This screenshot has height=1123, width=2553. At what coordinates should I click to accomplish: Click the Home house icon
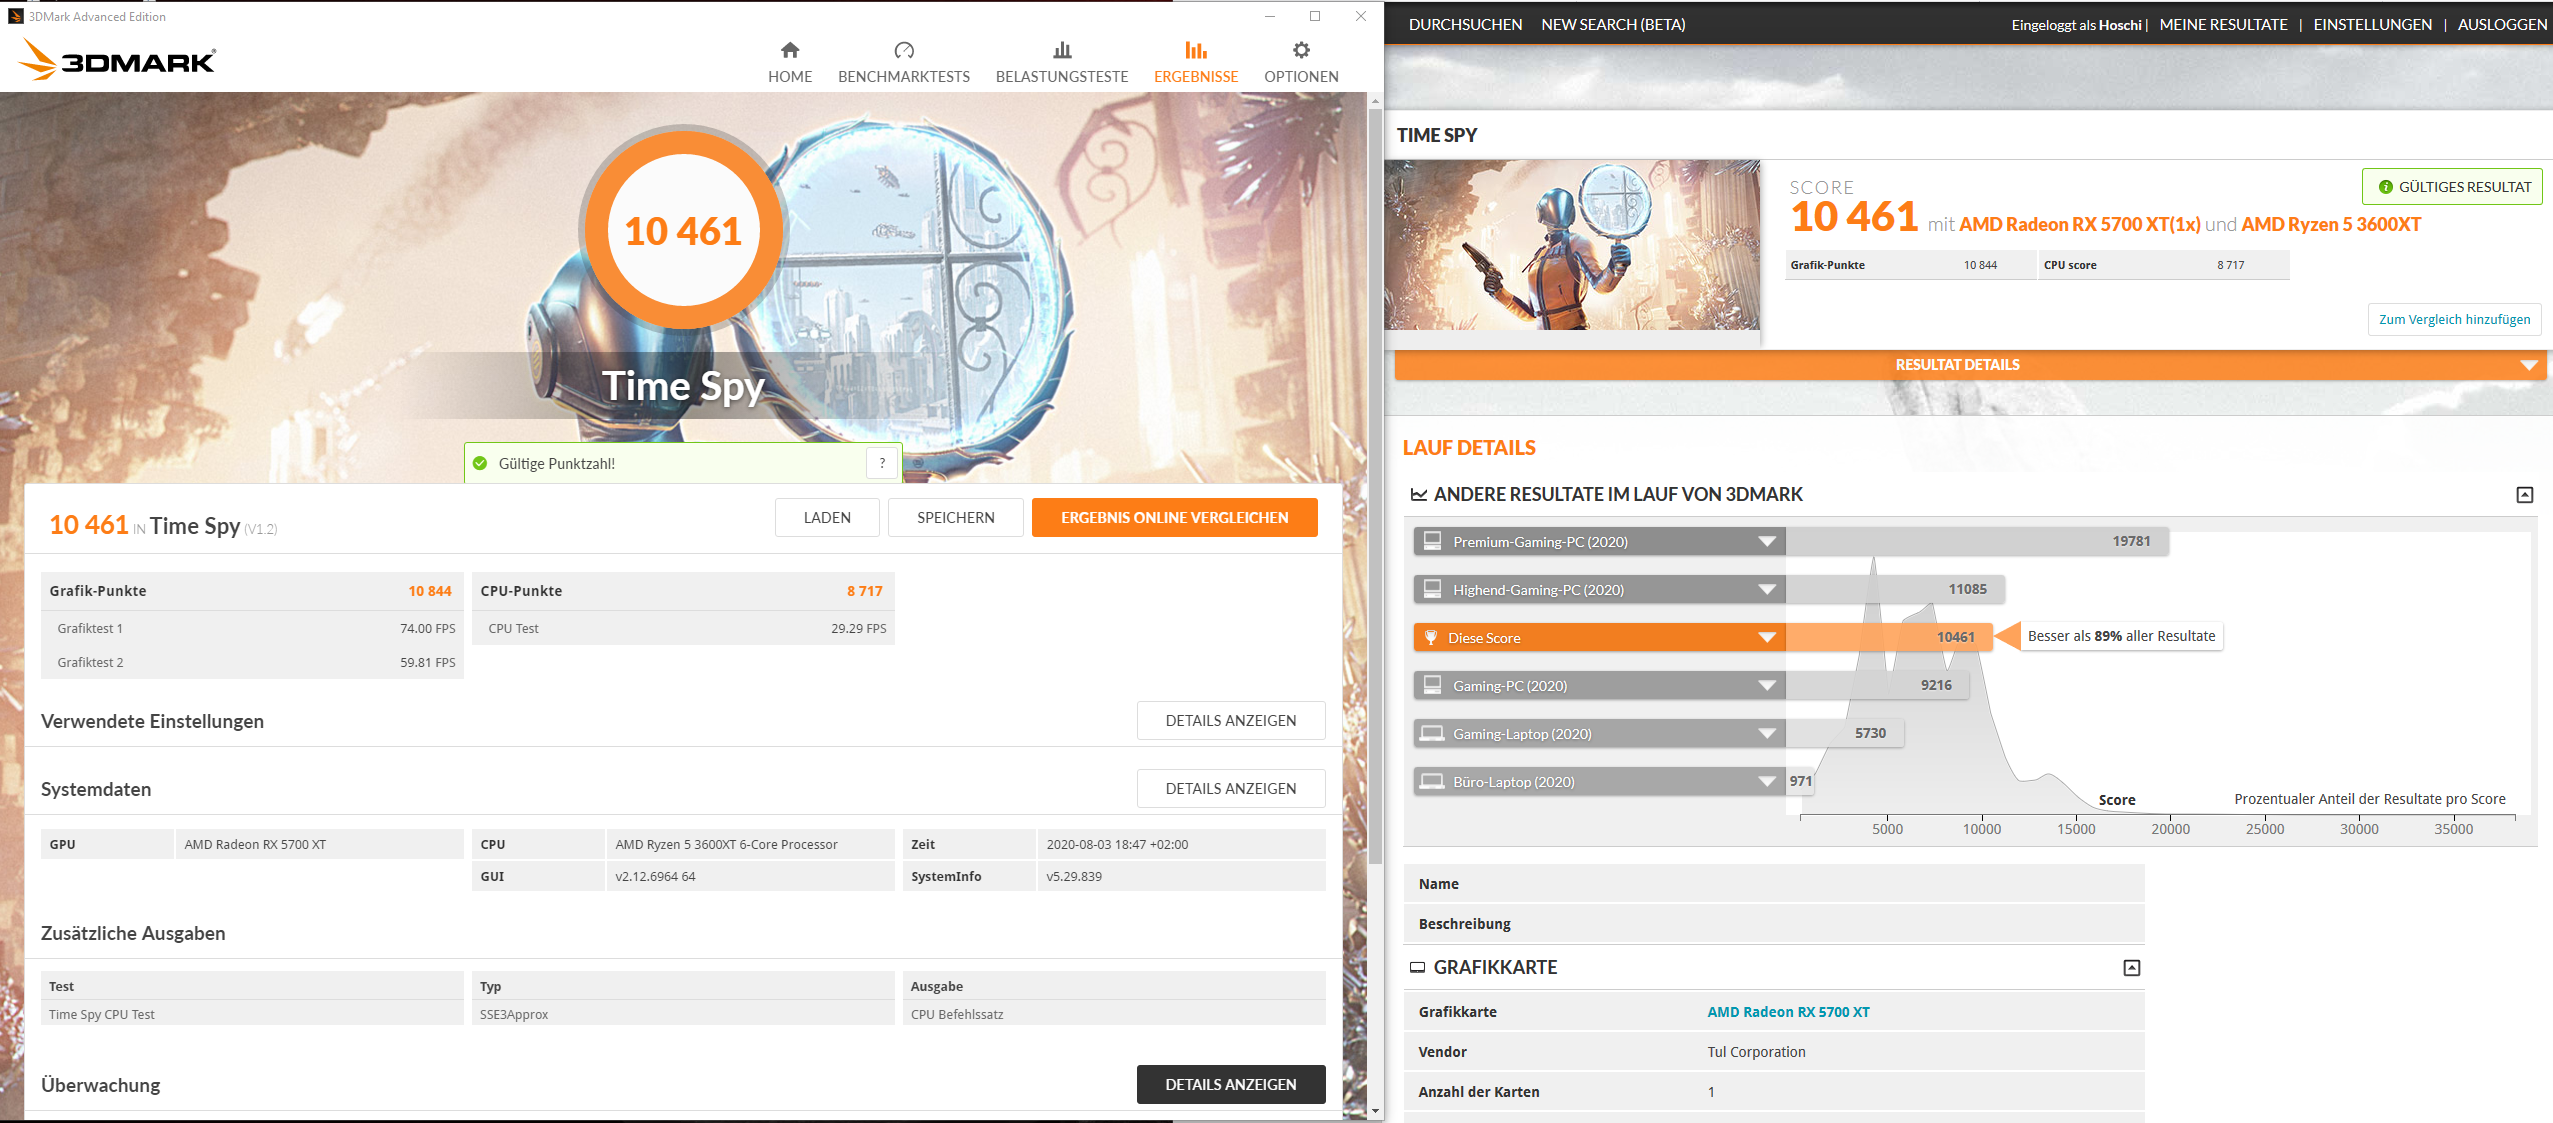coord(790,50)
